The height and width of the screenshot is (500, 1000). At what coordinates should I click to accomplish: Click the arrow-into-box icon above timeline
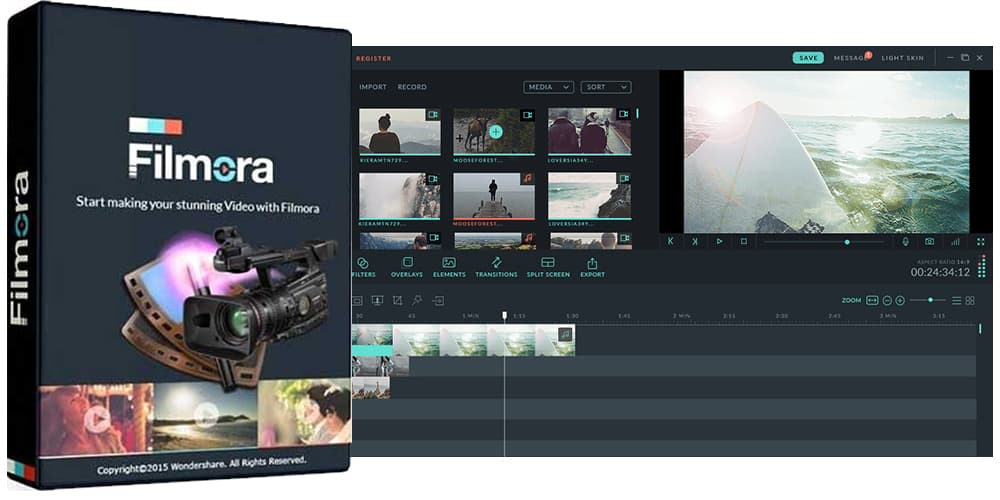pyautogui.click(x=438, y=300)
